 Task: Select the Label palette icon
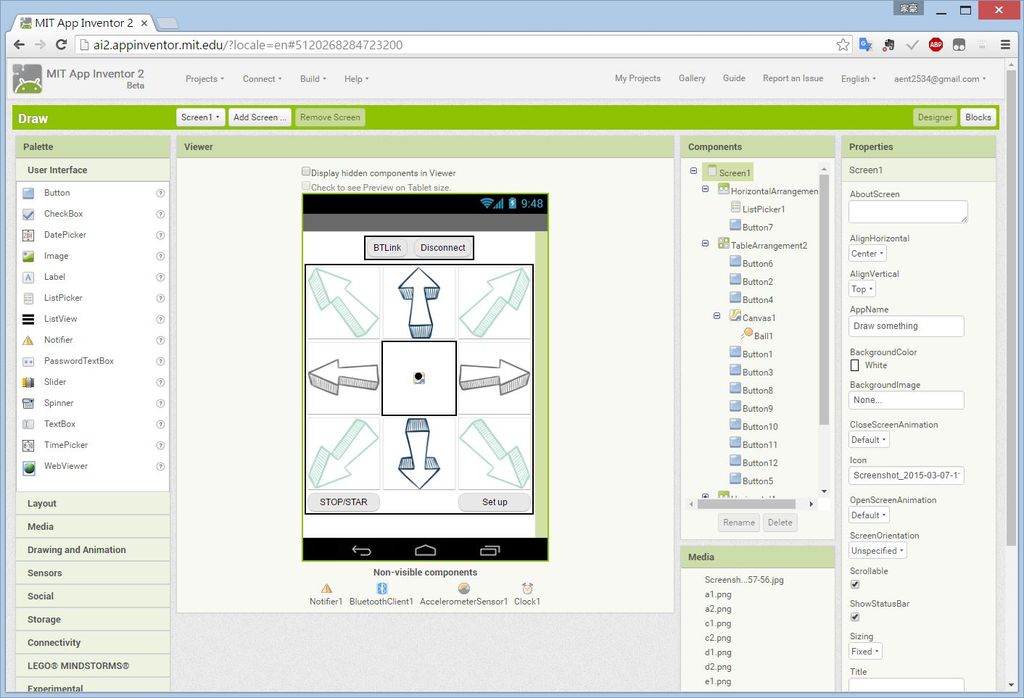pyautogui.click(x=28, y=278)
